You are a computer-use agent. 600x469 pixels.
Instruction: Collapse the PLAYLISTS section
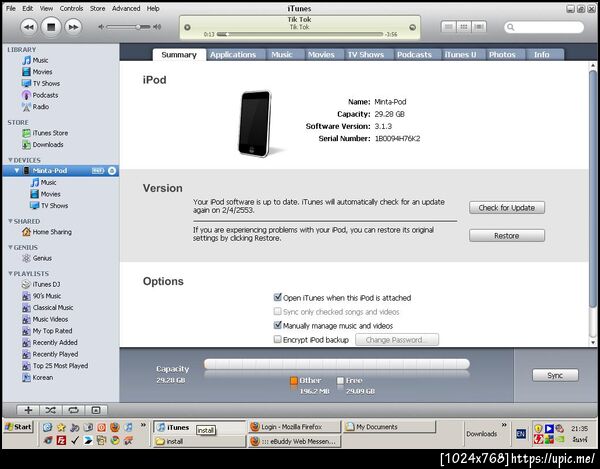(10, 274)
